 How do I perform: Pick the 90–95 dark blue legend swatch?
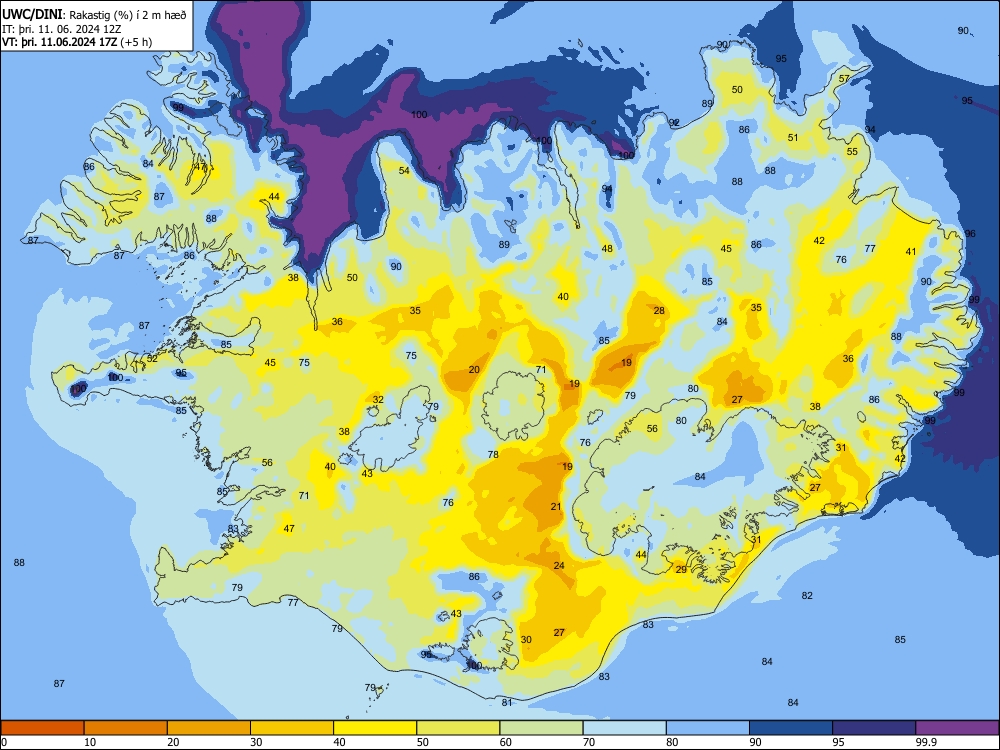pyautogui.click(x=791, y=728)
